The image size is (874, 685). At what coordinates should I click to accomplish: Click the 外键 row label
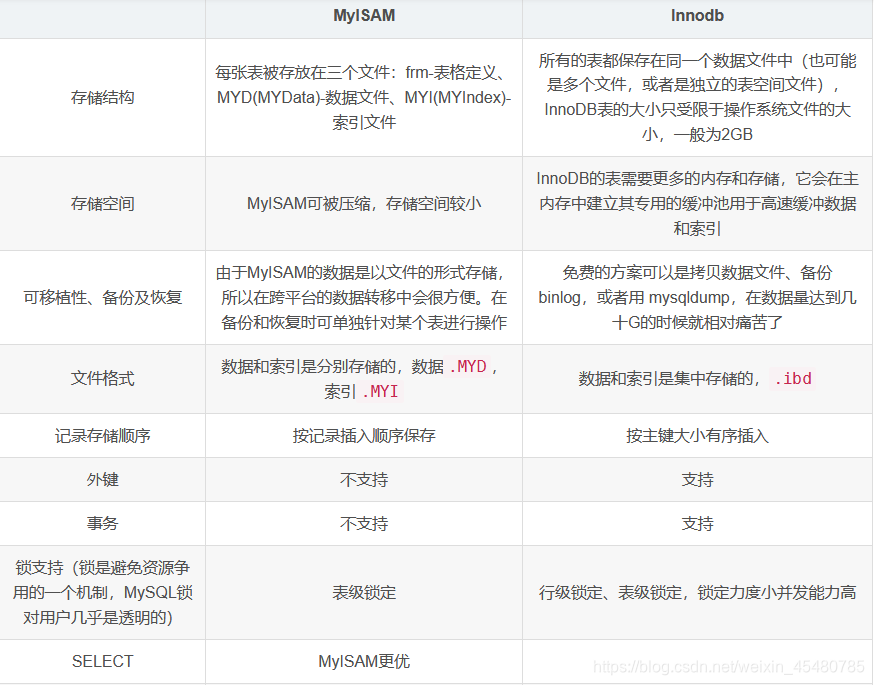pos(102,479)
